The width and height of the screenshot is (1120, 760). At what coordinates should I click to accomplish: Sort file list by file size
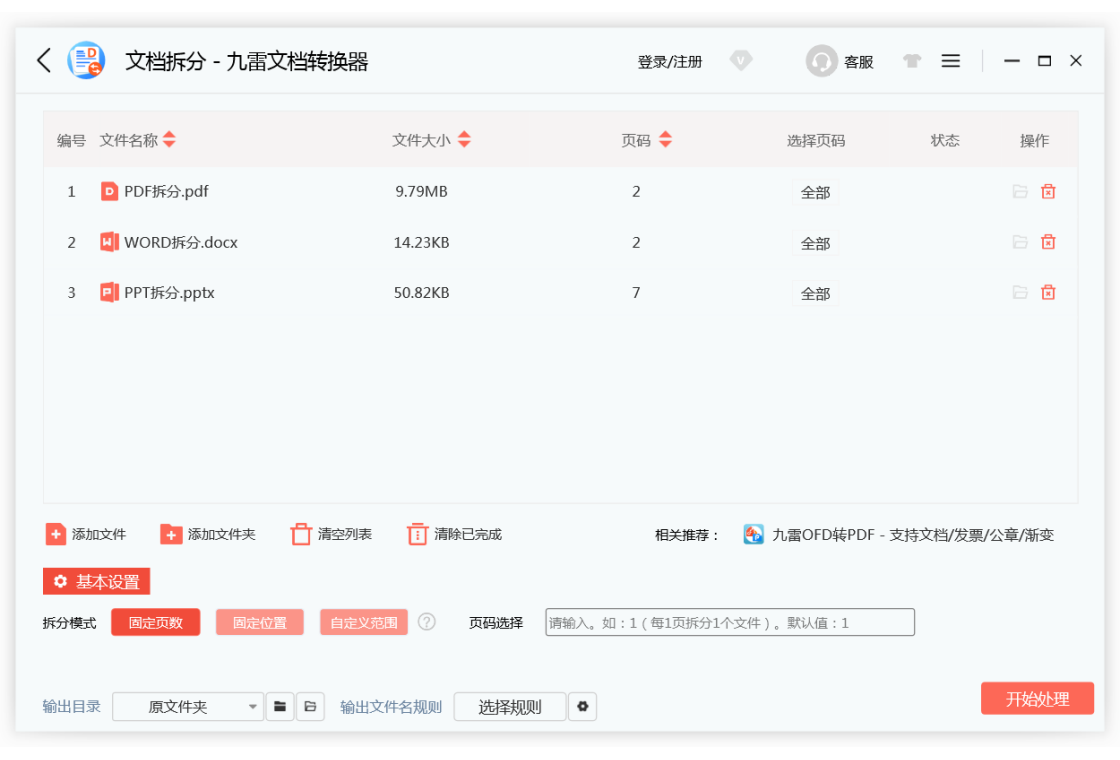click(x=464, y=139)
